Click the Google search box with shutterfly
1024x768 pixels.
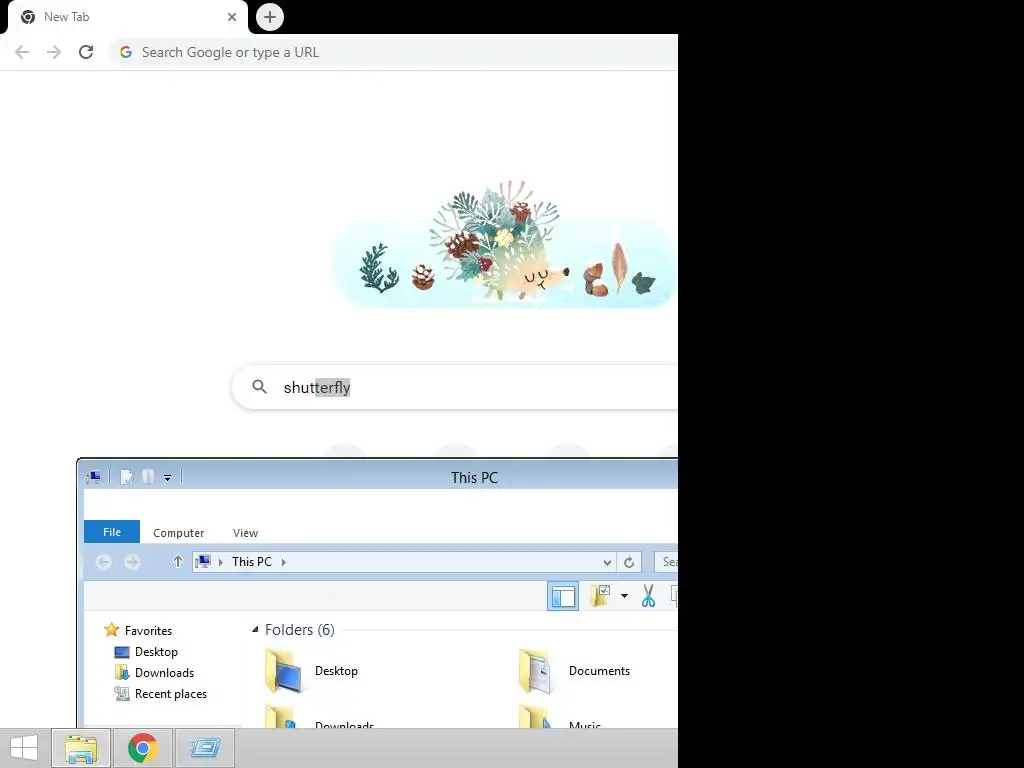point(455,387)
